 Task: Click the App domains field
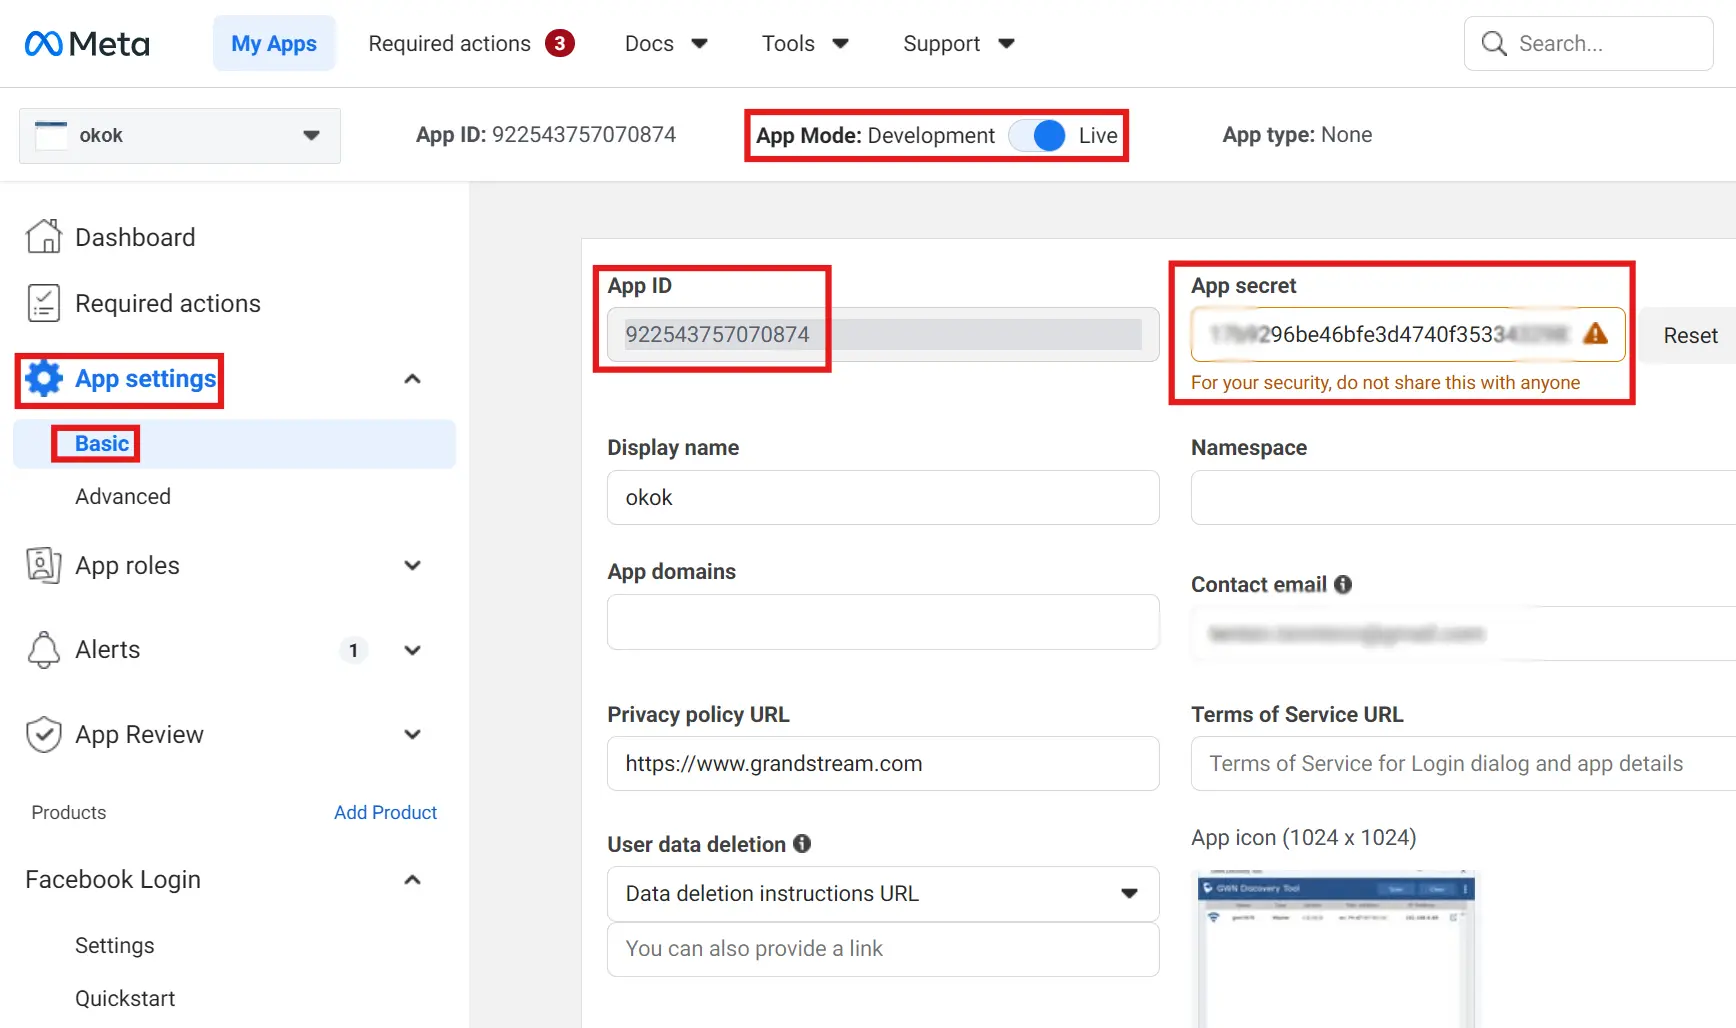click(x=883, y=622)
